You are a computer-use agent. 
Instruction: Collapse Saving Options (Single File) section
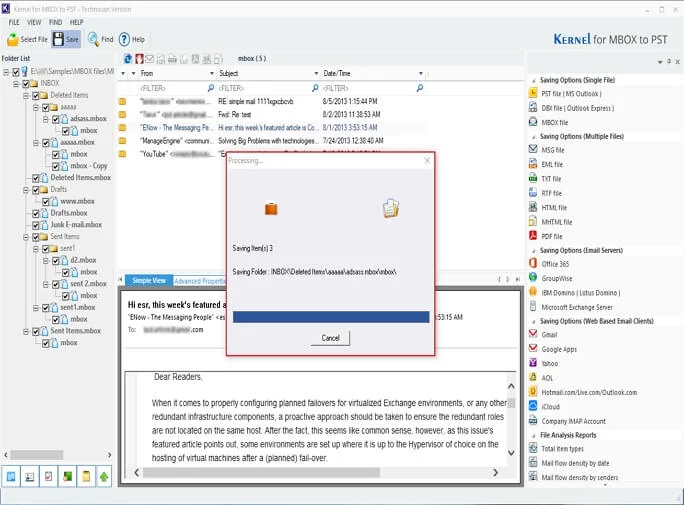534,81
